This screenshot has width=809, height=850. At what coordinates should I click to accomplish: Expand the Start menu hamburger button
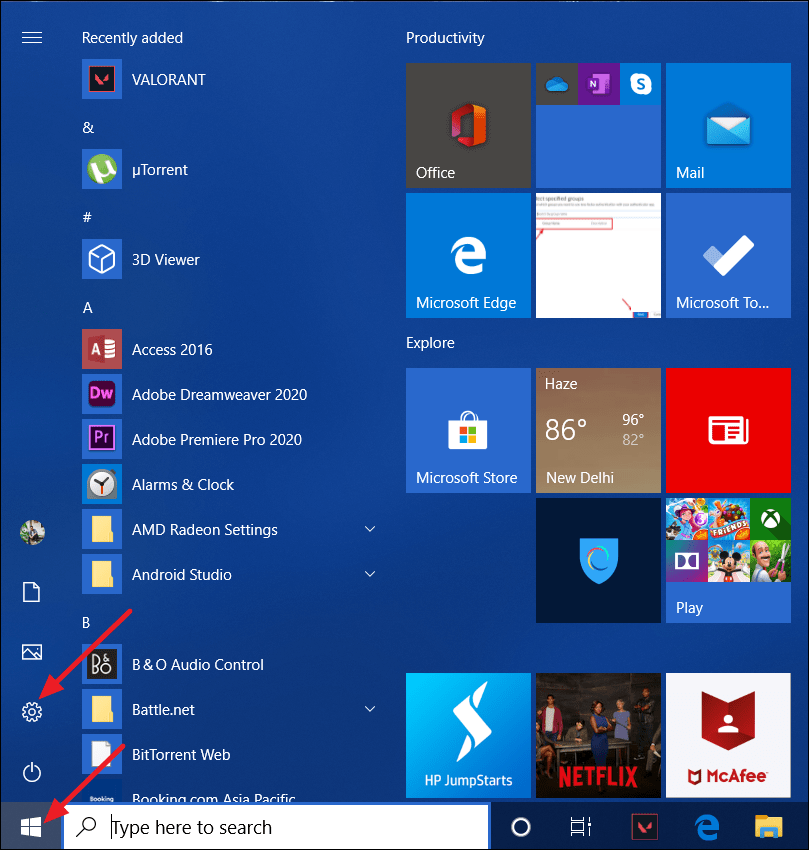pos(31,37)
